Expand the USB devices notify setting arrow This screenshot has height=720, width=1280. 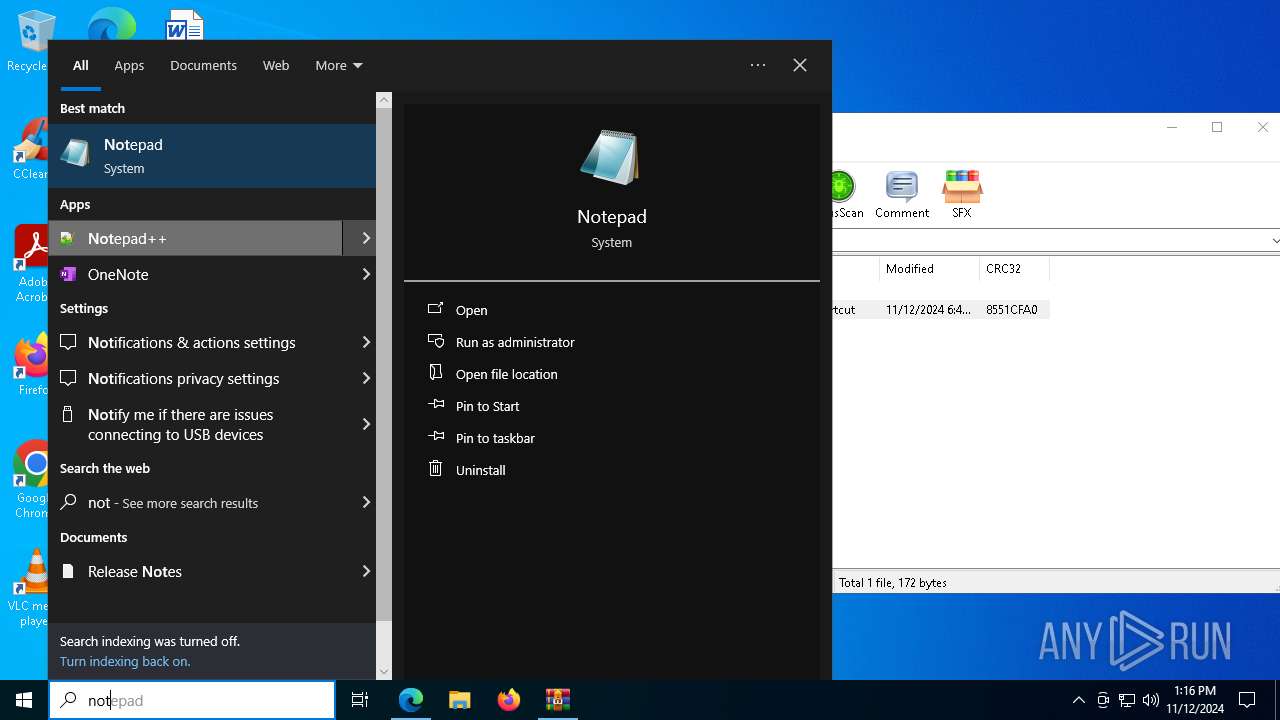click(365, 424)
